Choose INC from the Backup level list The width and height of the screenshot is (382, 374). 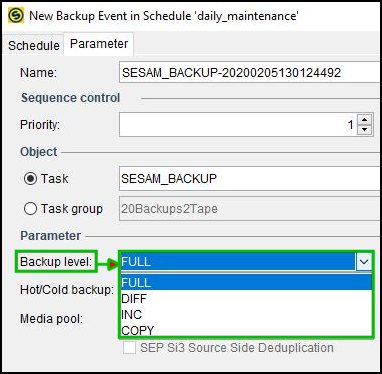(x=246, y=314)
